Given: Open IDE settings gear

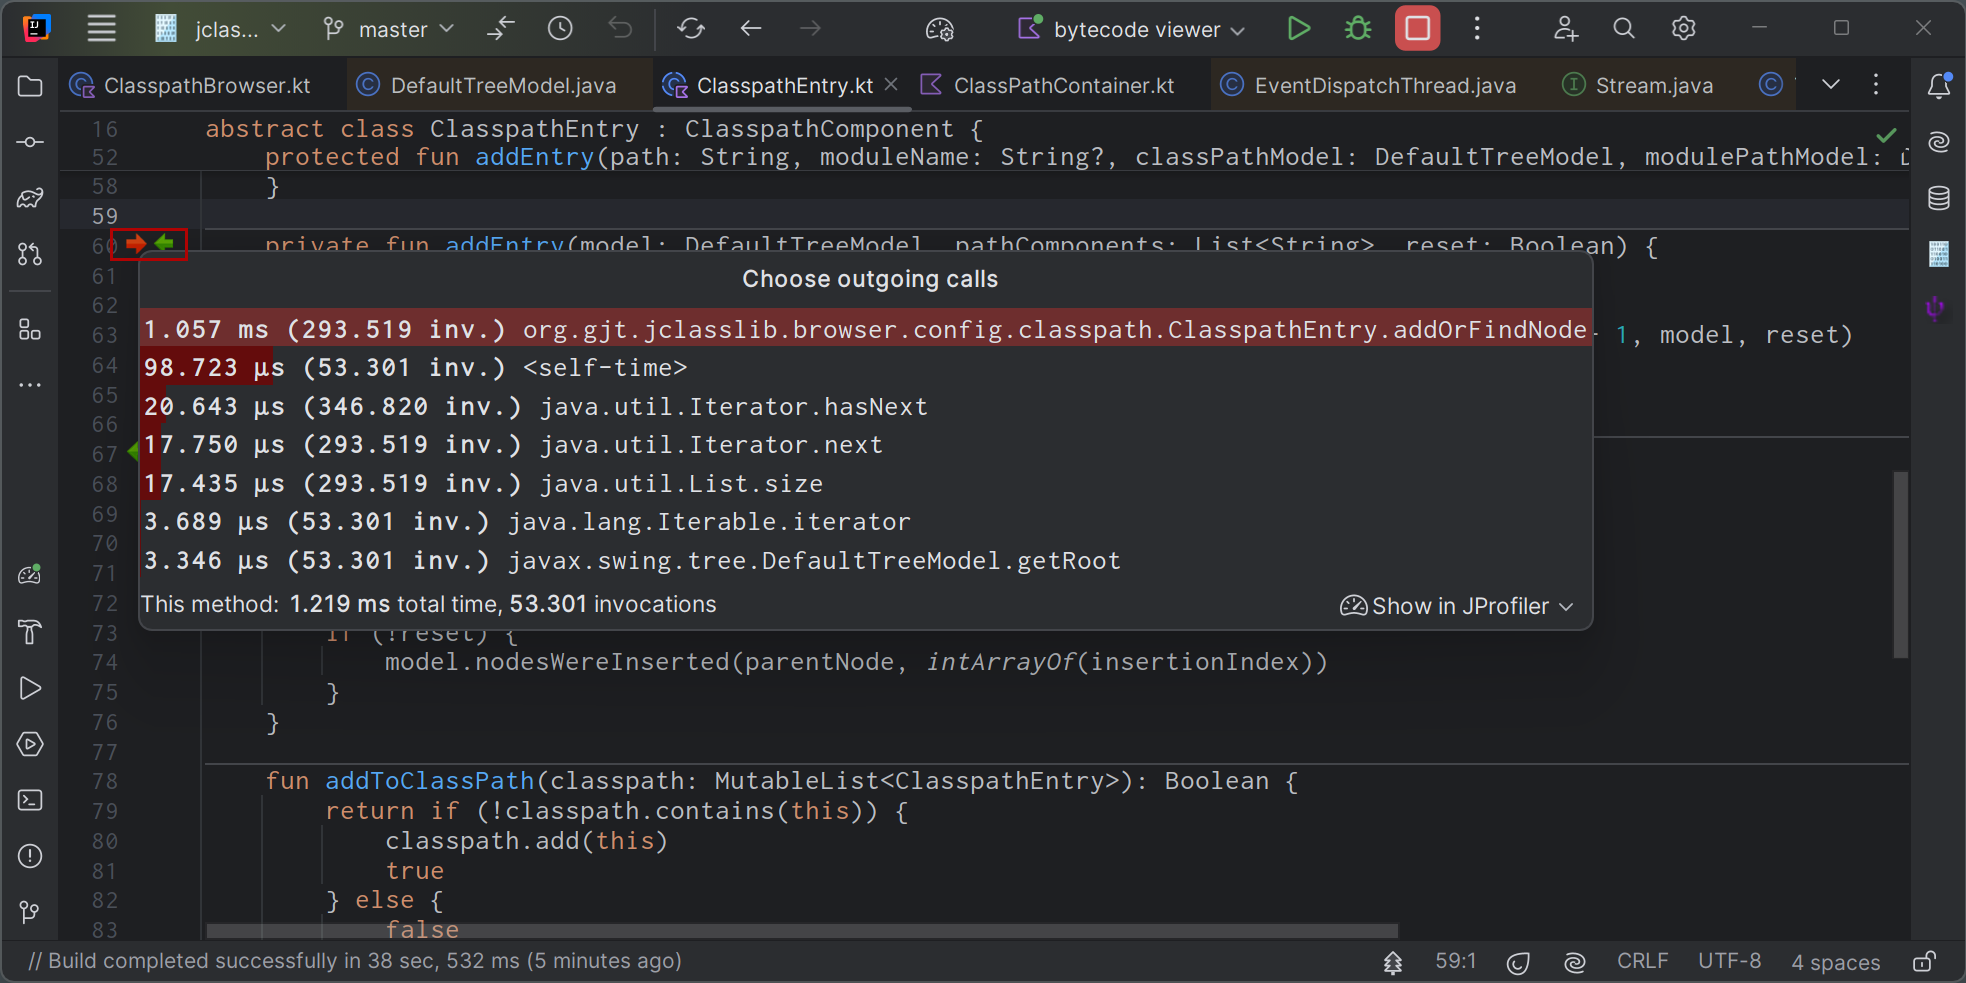Looking at the screenshot, I should (1684, 28).
